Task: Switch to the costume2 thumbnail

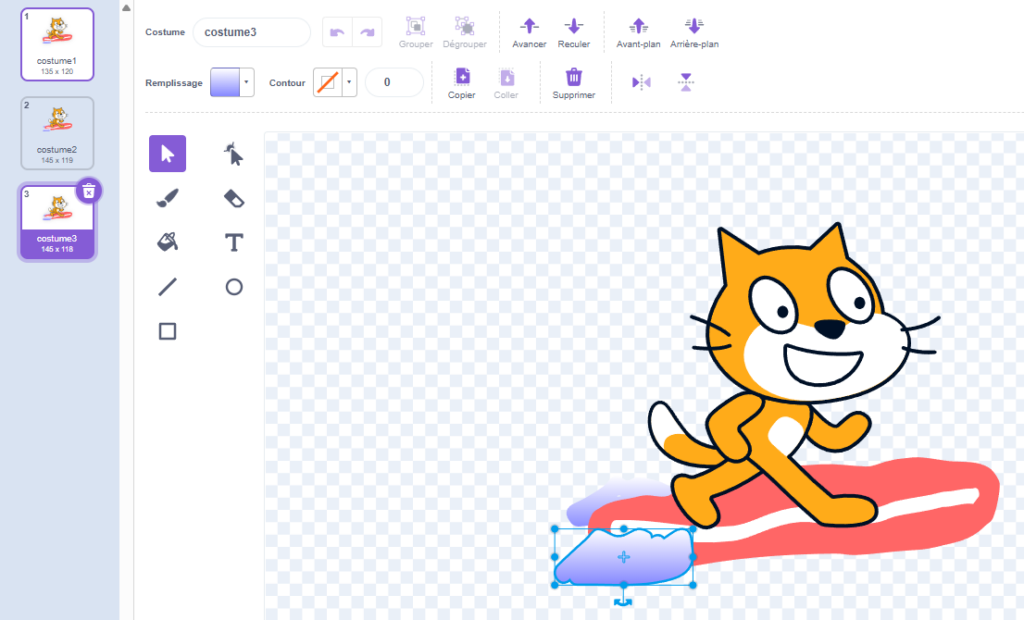Action: pyautogui.click(x=57, y=133)
